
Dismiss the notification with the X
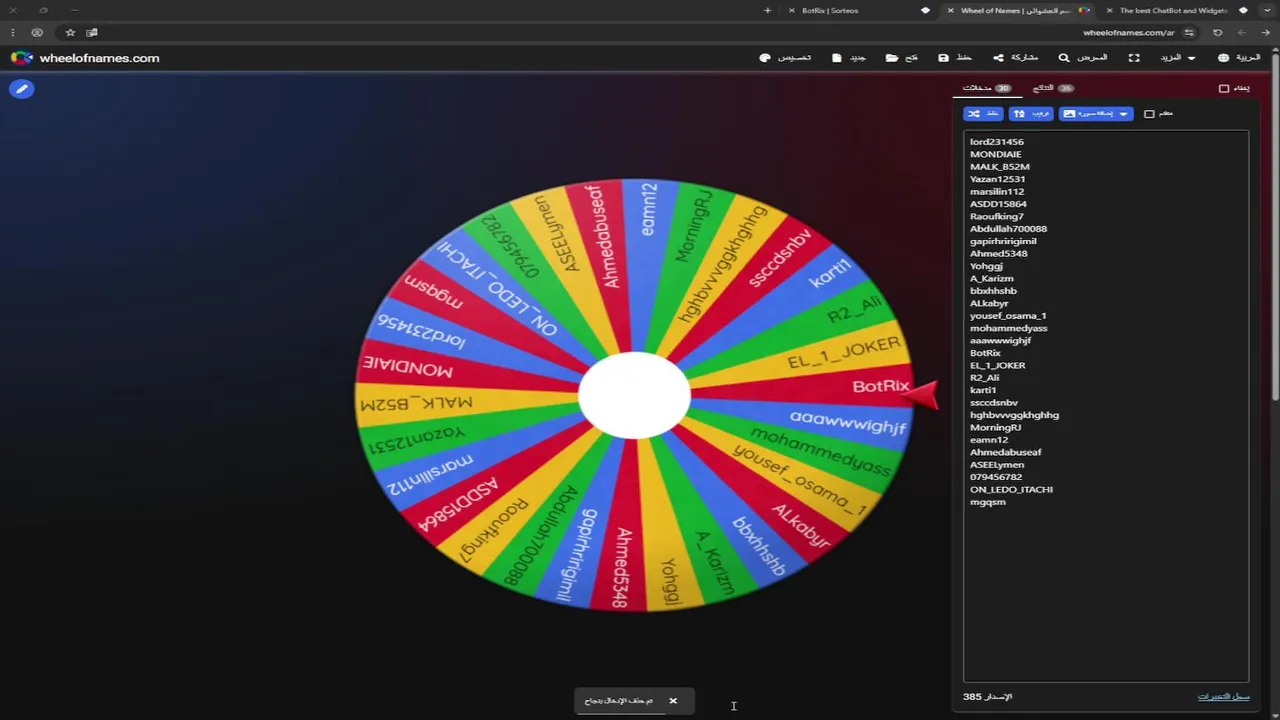[x=673, y=701]
